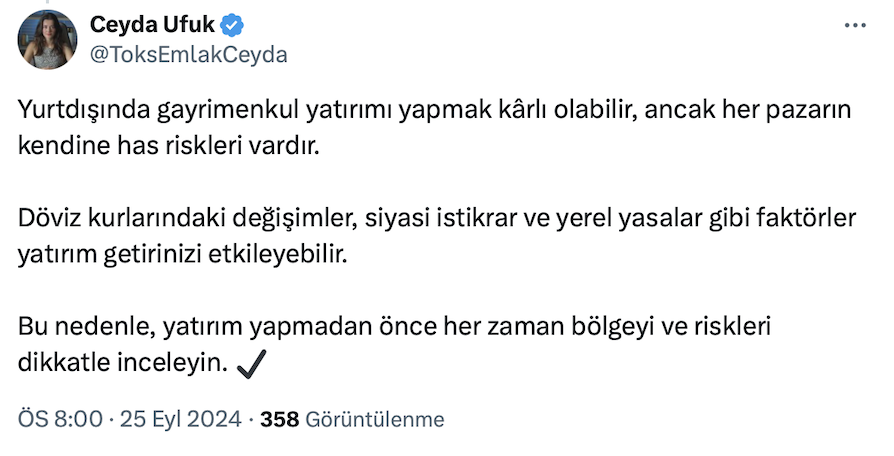Click the Görüntülenme label
The height and width of the screenshot is (456, 894).
click(374, 420)
